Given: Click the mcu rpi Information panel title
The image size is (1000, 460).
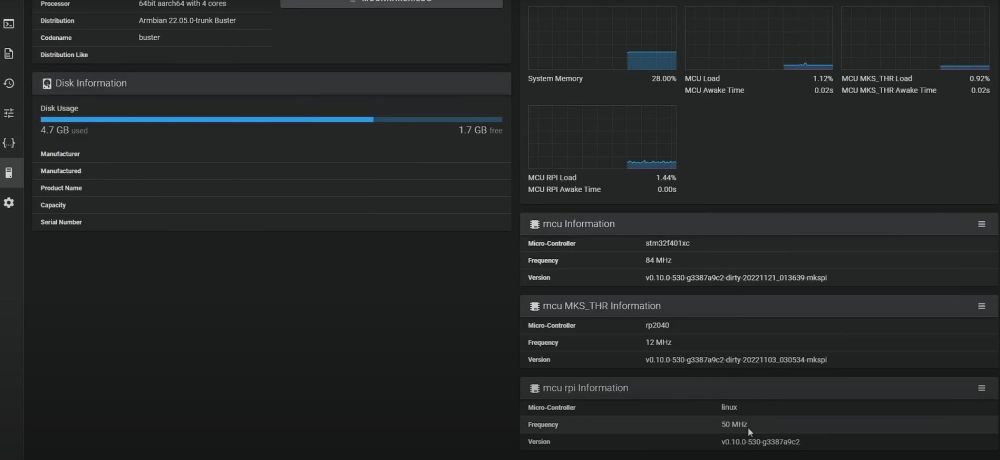Looking at the screenshot, I should click(x=585, y=389).
